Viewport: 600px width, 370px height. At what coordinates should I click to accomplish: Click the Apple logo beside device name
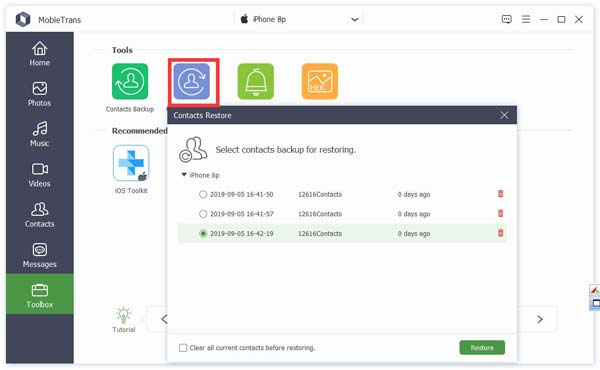(244, 19)
